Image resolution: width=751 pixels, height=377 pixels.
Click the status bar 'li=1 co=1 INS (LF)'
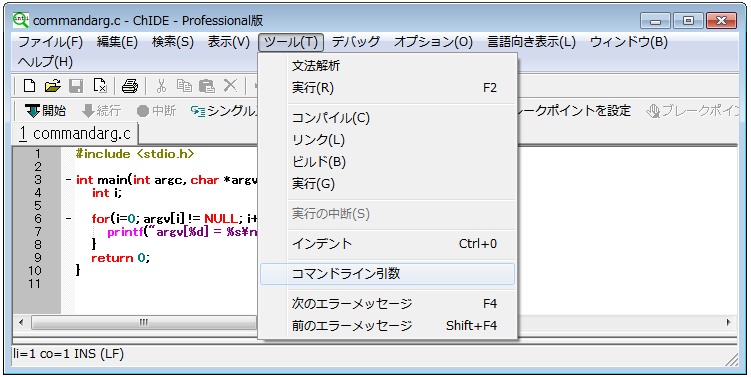tap(68, 354)
